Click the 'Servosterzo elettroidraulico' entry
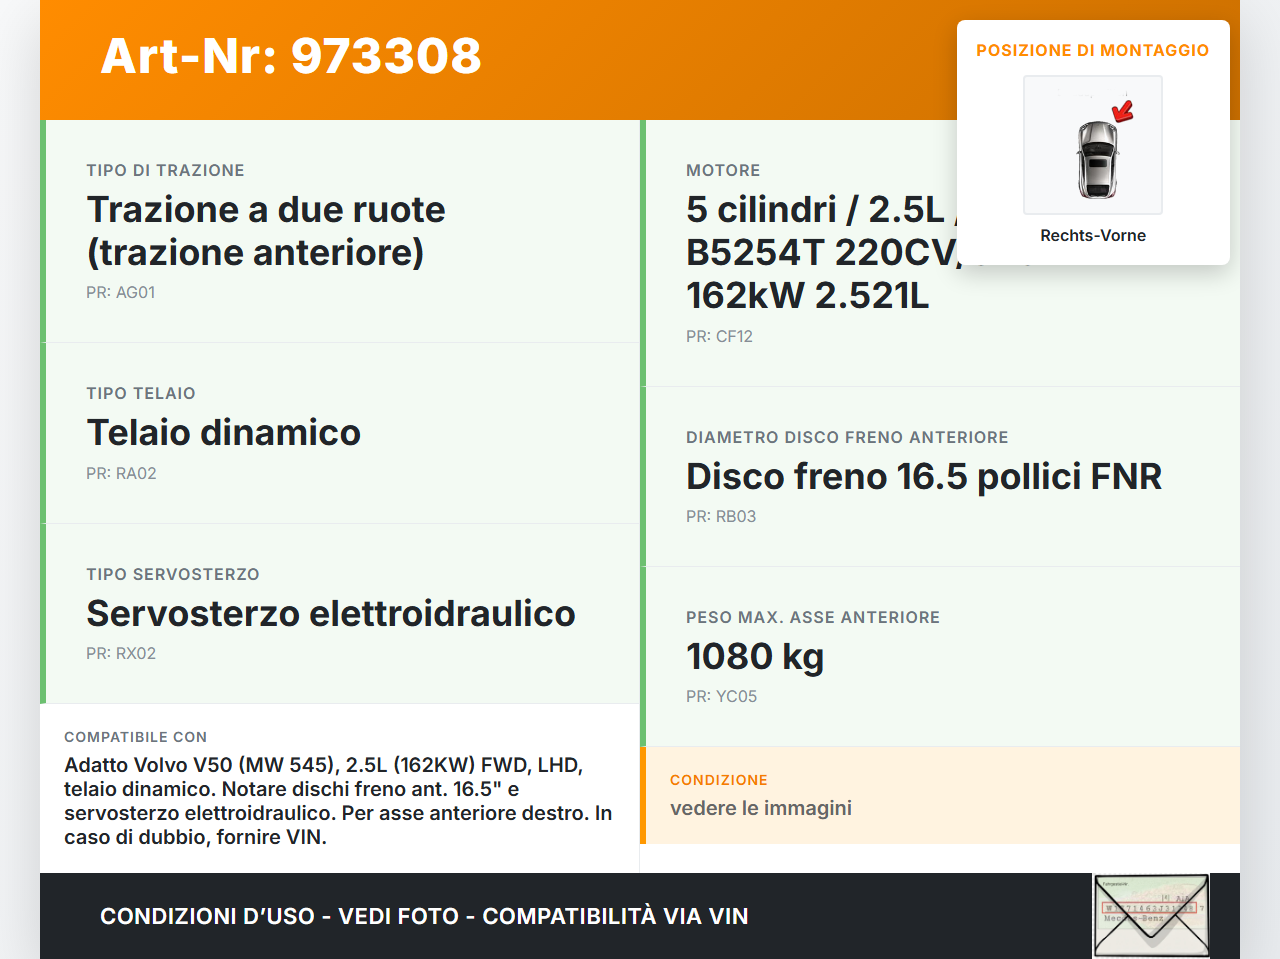1280x959 pixels. 331,613
